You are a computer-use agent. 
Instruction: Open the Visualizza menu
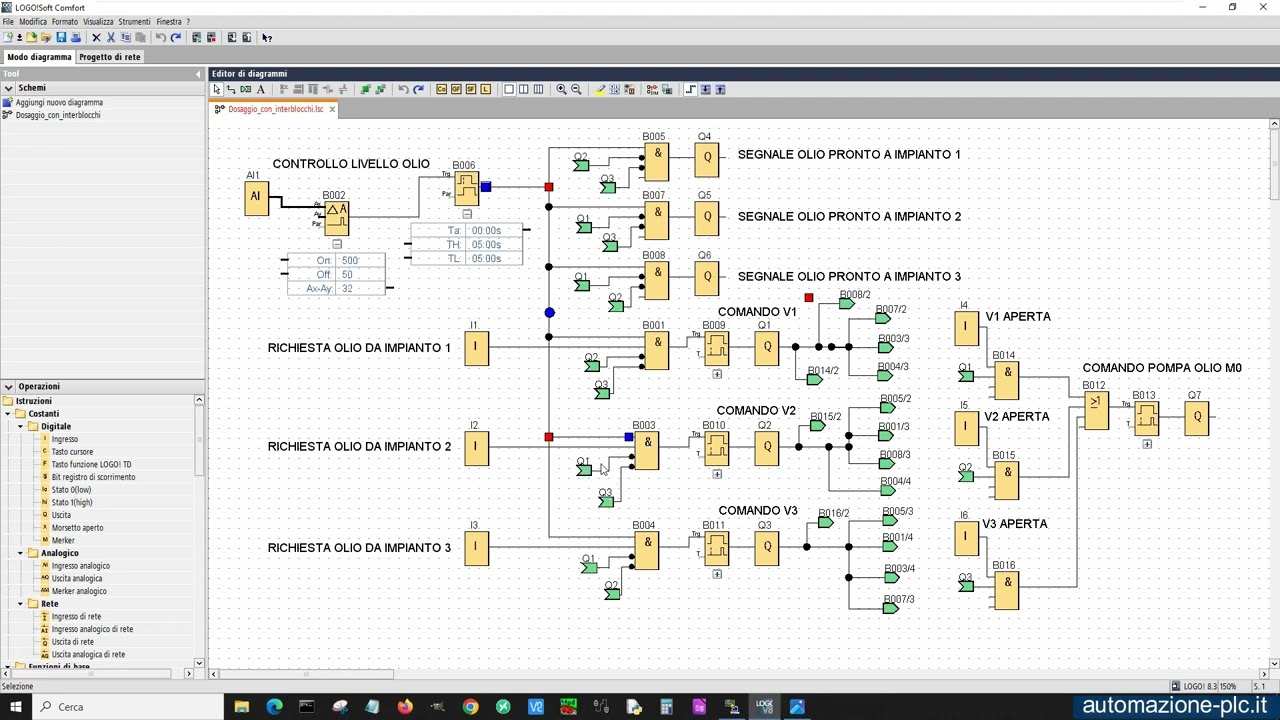coord(98,21)
